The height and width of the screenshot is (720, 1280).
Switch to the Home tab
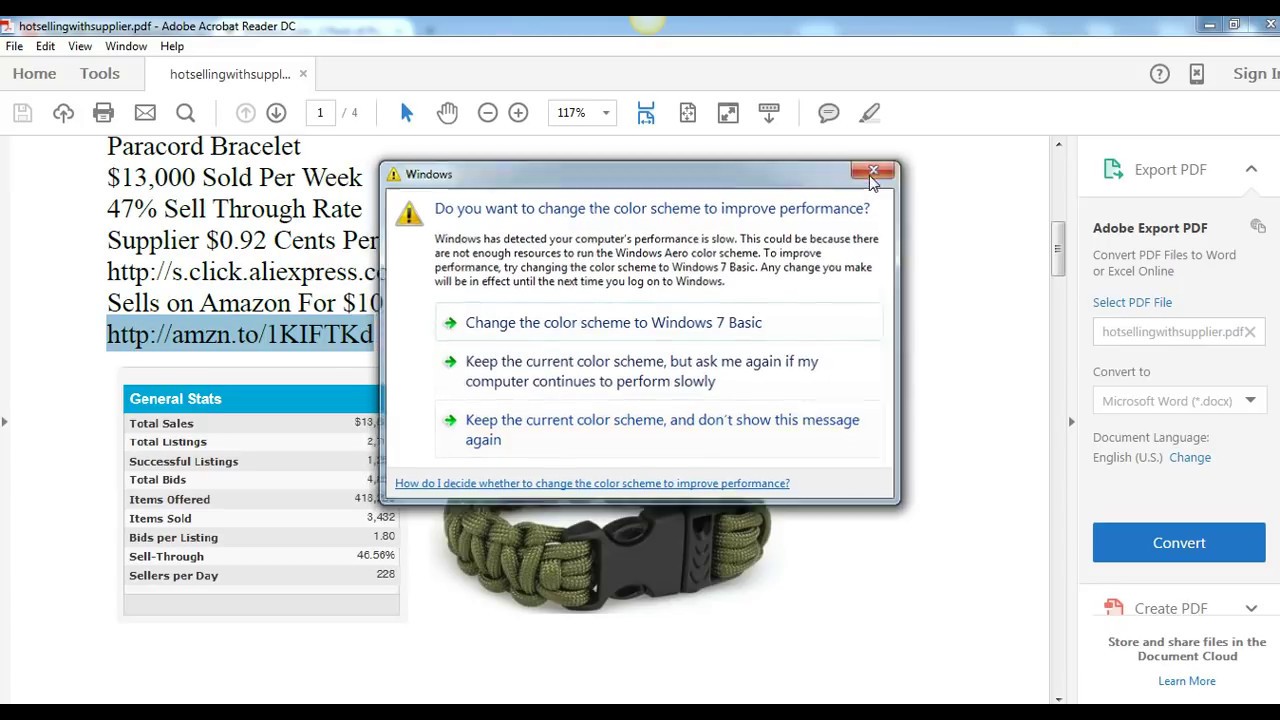(x=34, y=73)
